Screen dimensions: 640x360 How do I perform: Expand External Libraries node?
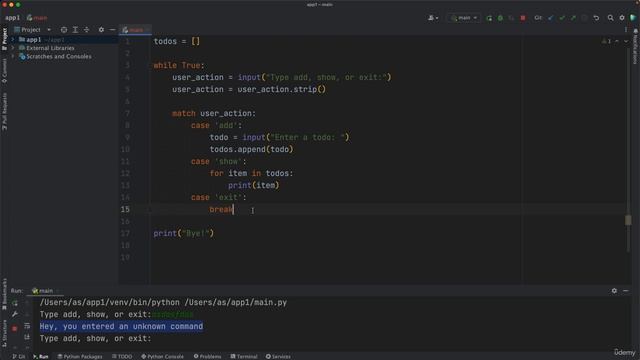13,48
